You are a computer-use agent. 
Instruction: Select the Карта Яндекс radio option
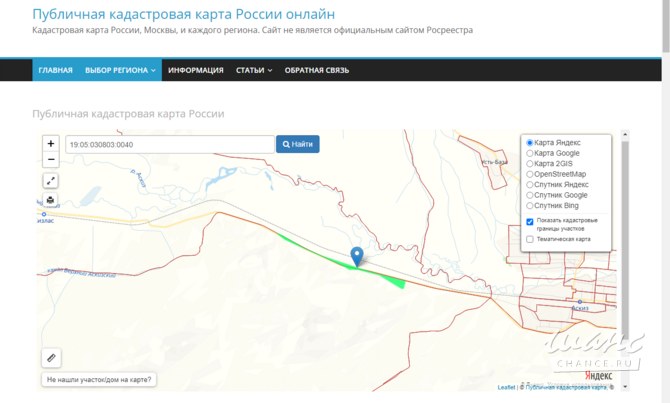pos(530,143)
